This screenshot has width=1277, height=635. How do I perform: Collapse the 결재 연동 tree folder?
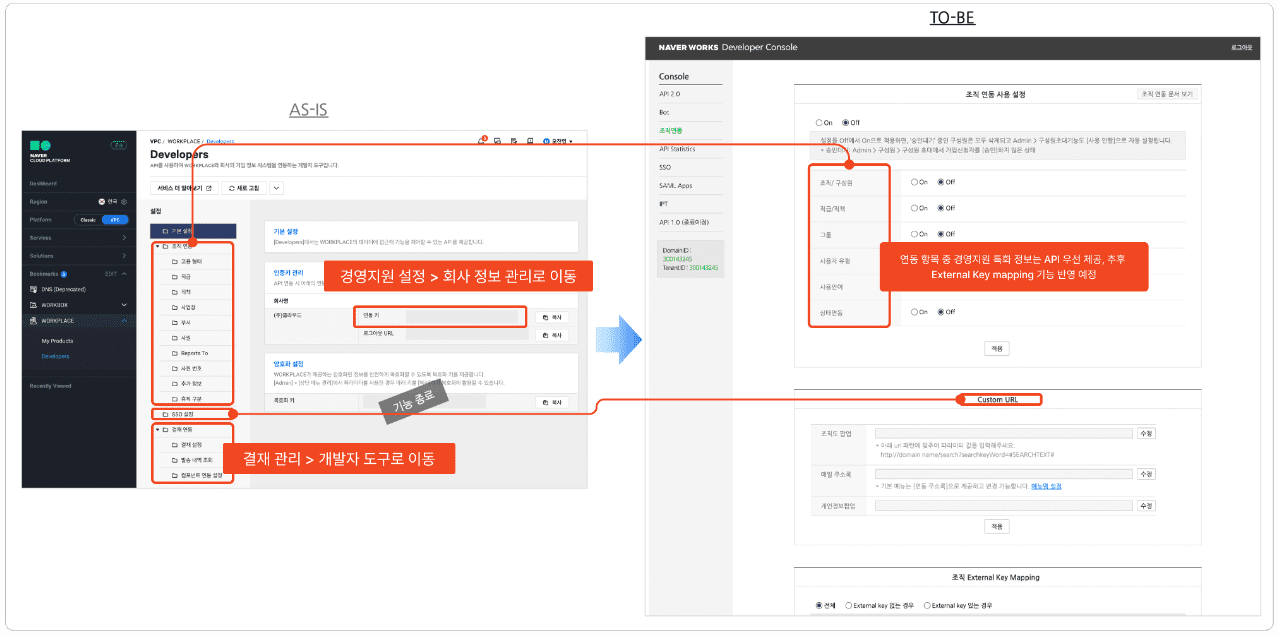click(x=156, y=429)
